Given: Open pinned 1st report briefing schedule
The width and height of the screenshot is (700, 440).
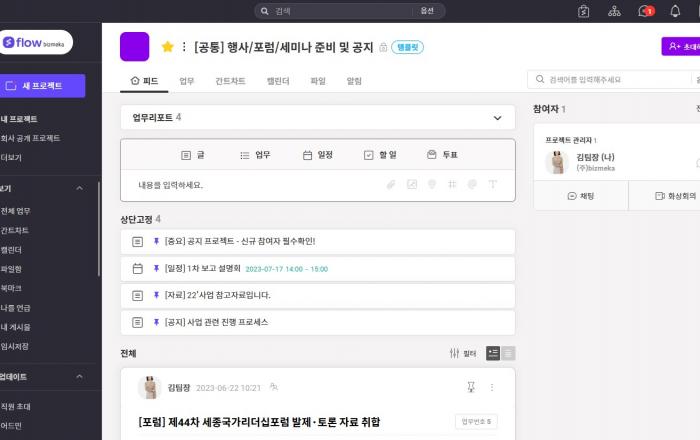Looking at the screenshot, I should tap(318, 269).
